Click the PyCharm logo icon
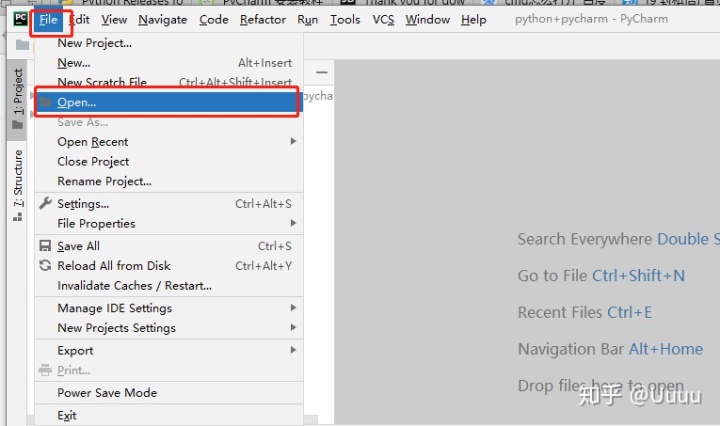Image resolution: width=720 pixels, height=426 pixels. [20, 19]
